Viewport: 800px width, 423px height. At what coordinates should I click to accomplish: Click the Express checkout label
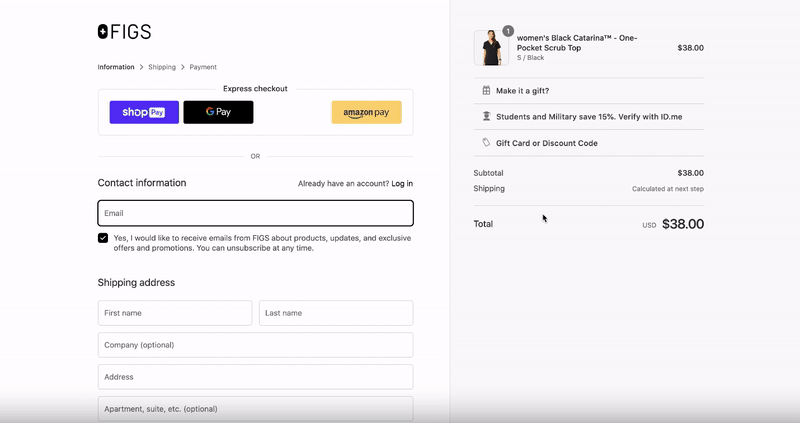point(255,89)
